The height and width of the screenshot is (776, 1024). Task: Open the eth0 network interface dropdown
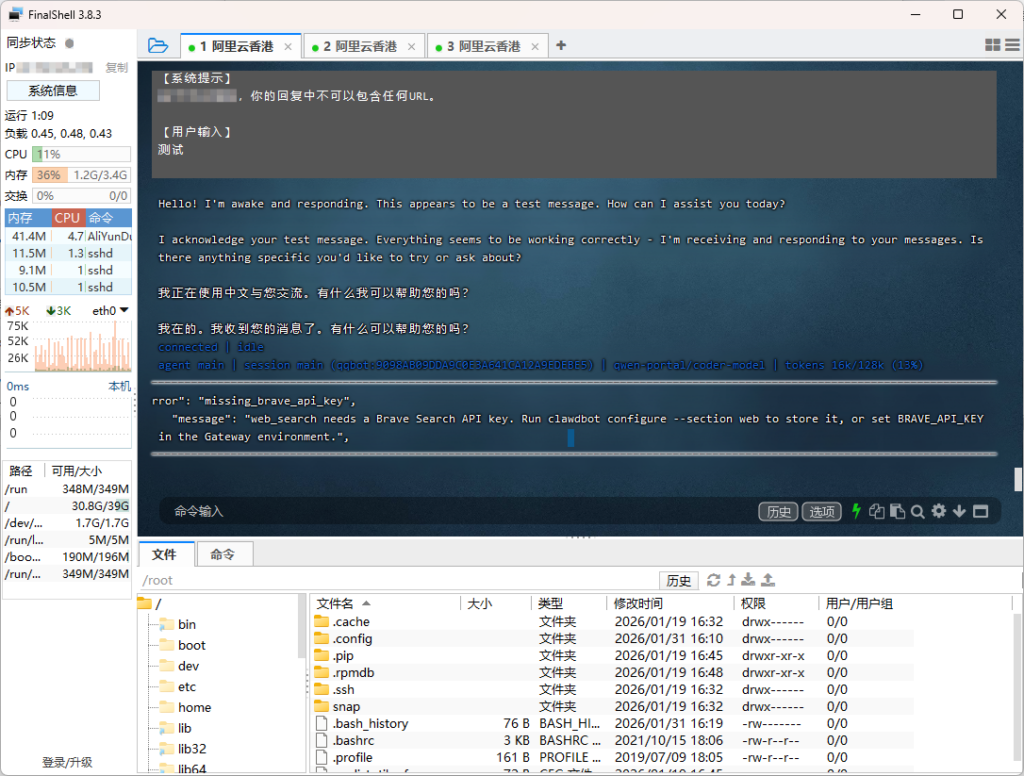click(109, 311)
